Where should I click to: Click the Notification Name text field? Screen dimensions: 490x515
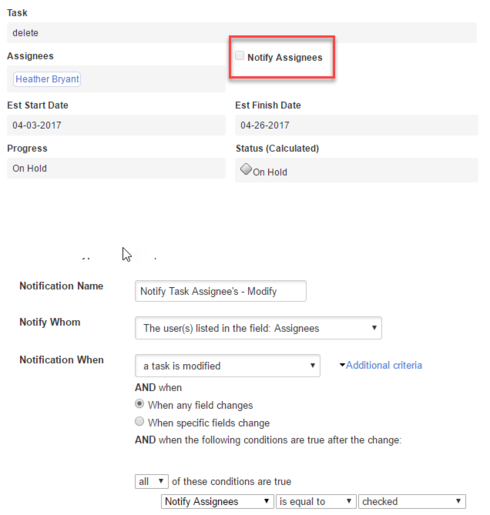221,291
